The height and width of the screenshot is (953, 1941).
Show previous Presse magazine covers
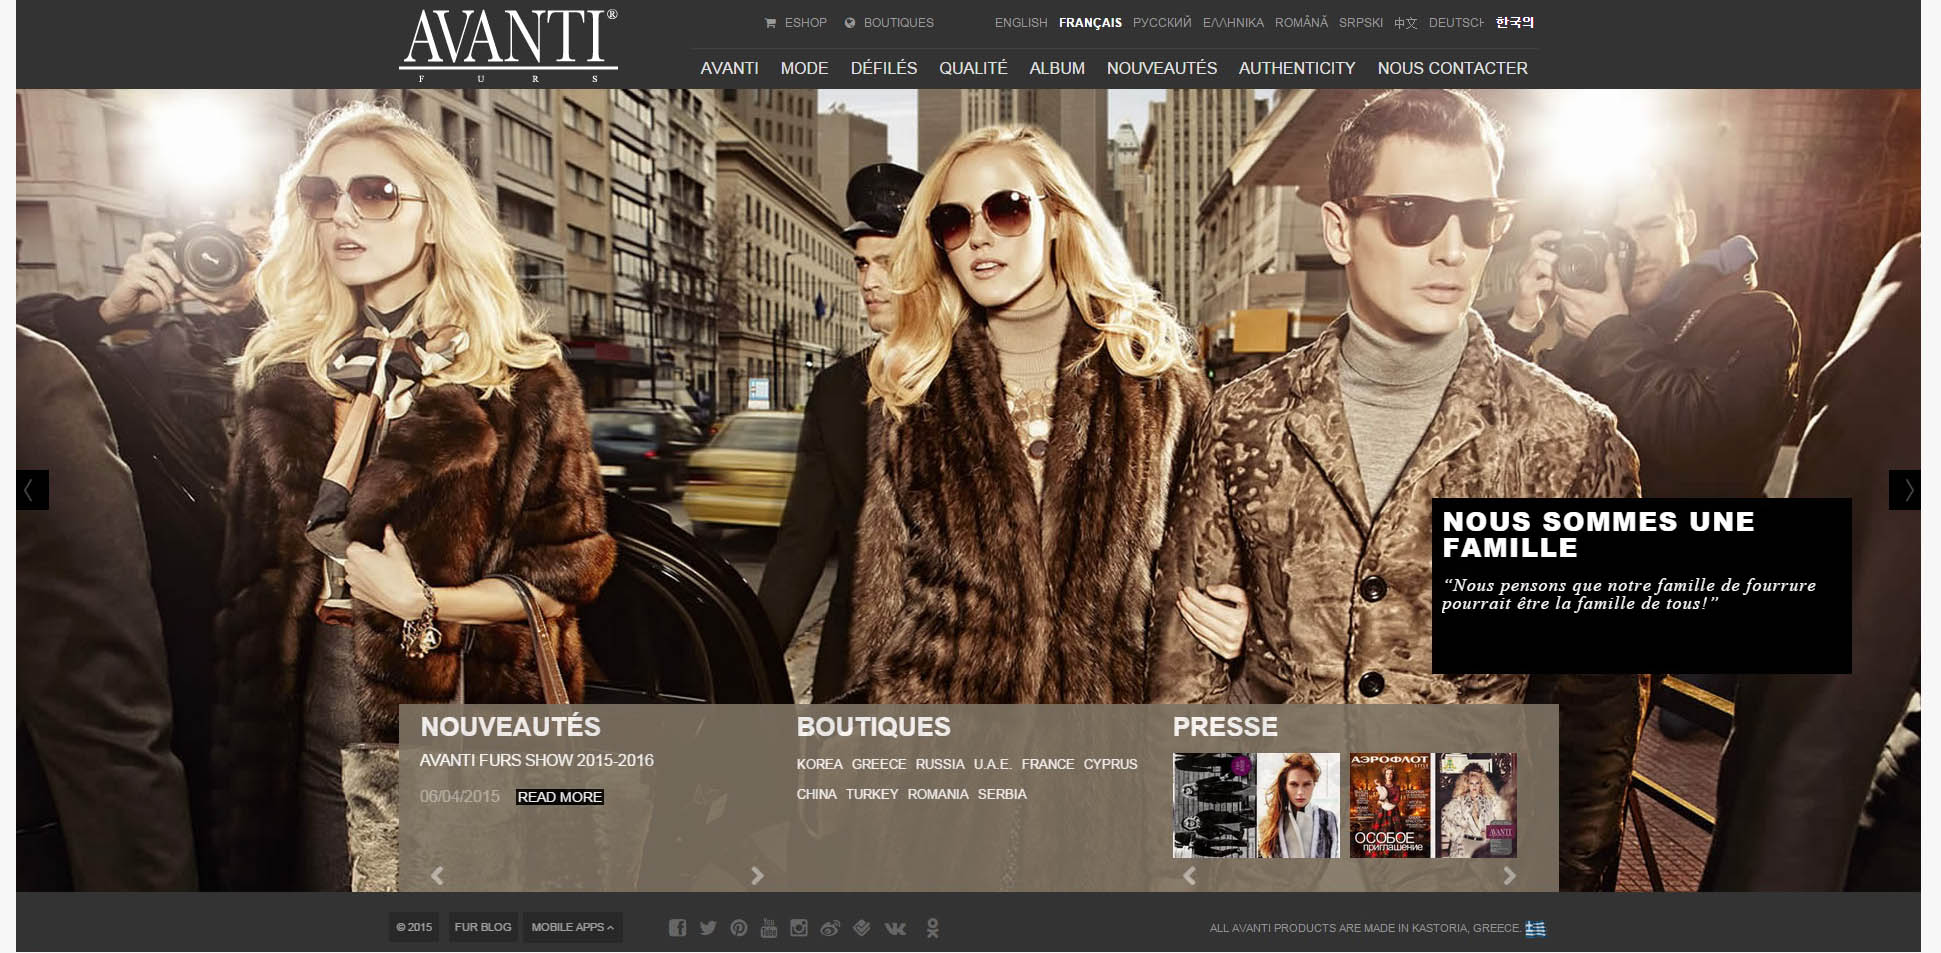click(1189, 876)
